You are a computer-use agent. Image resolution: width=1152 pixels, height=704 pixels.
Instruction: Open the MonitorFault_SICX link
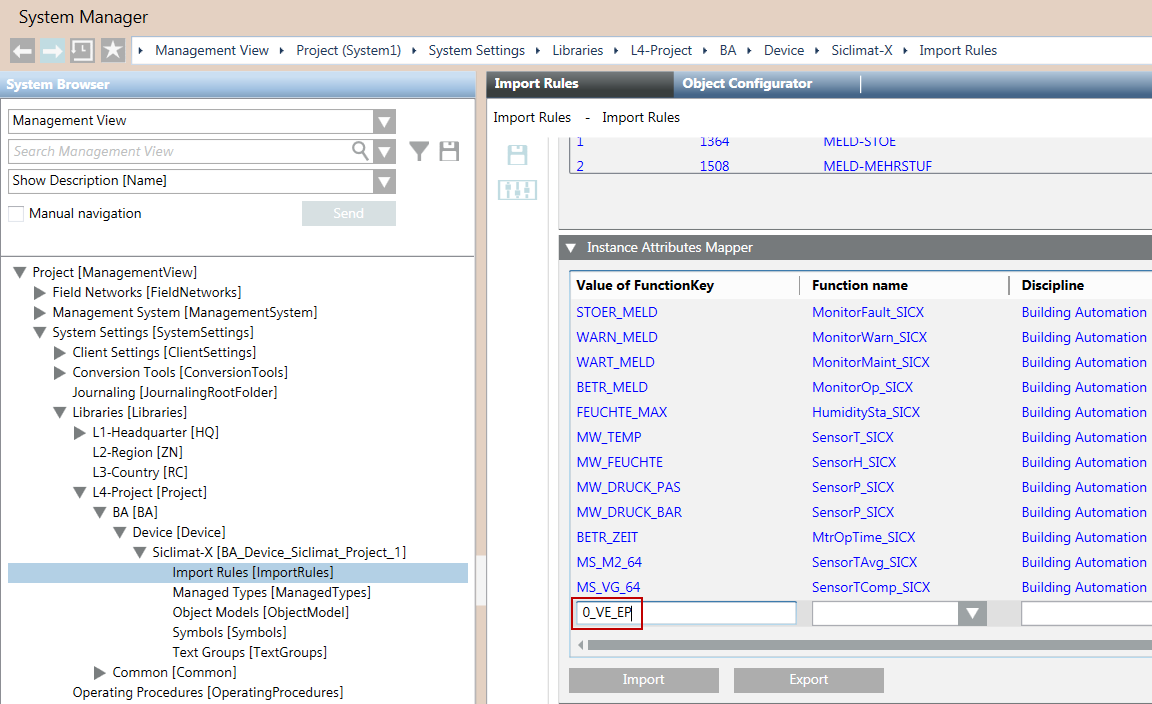click(x=867, y=312)
